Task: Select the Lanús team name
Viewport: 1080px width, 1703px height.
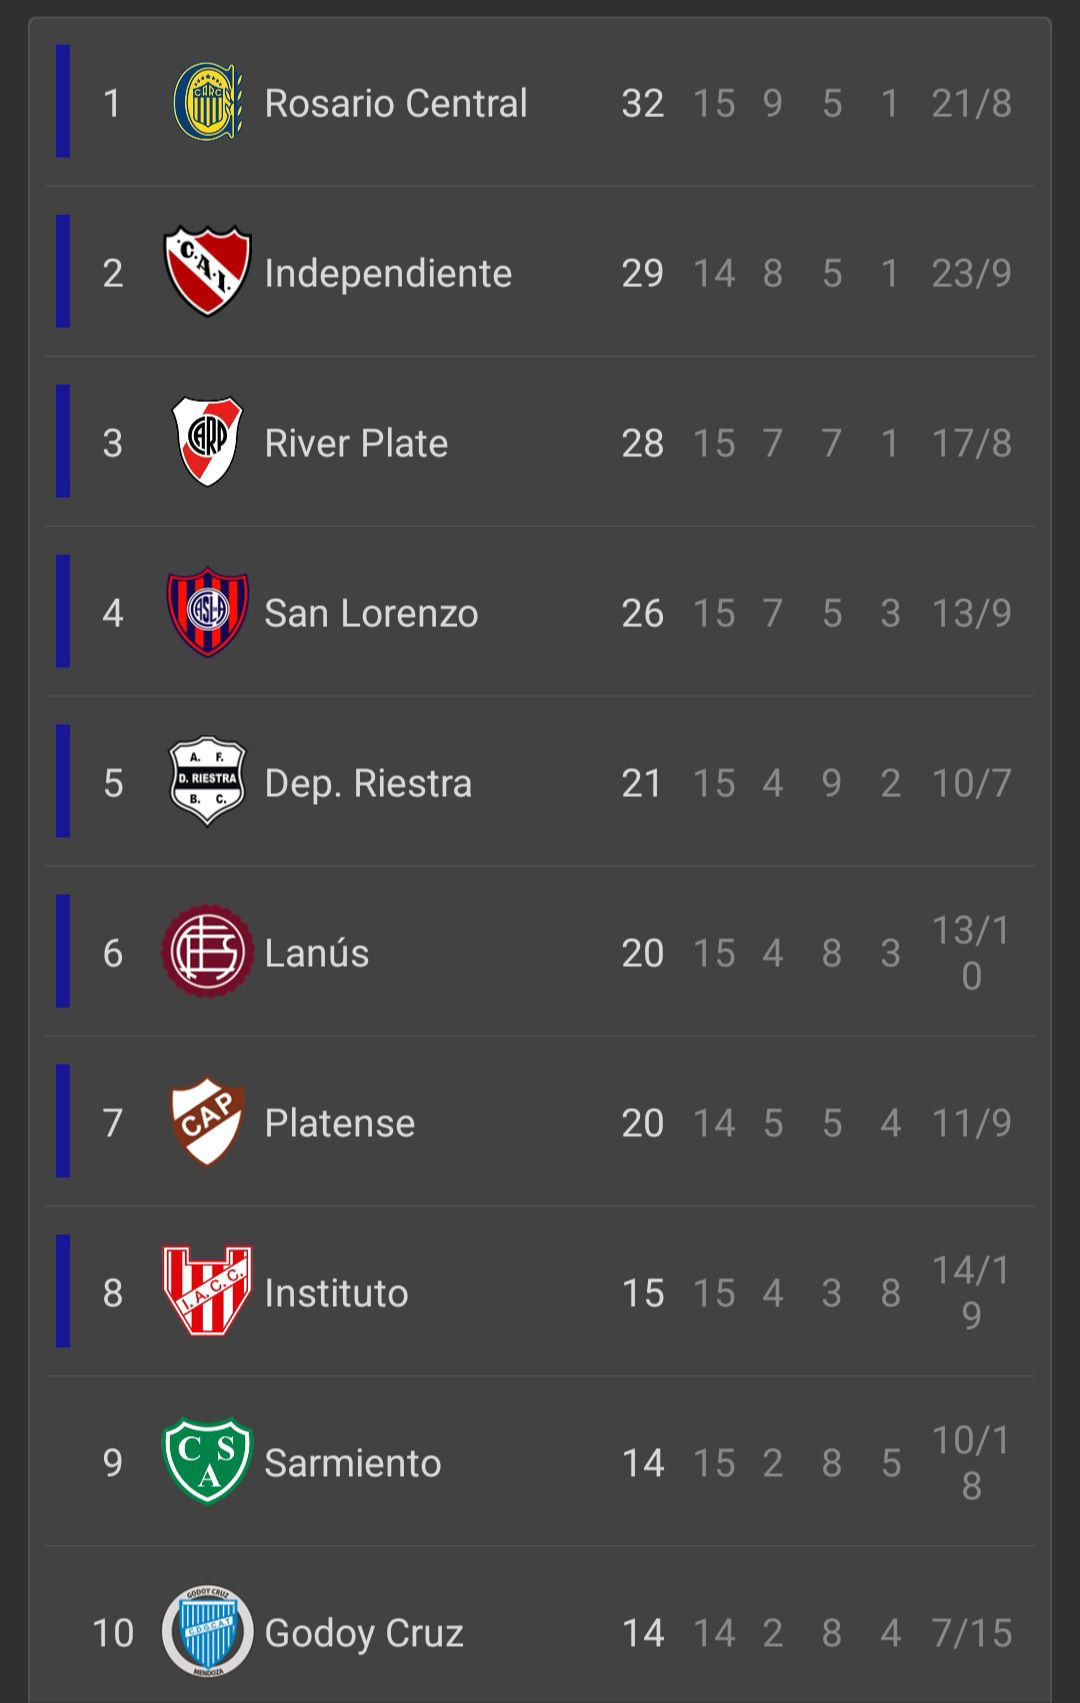Action: click(x=317, y=953)
